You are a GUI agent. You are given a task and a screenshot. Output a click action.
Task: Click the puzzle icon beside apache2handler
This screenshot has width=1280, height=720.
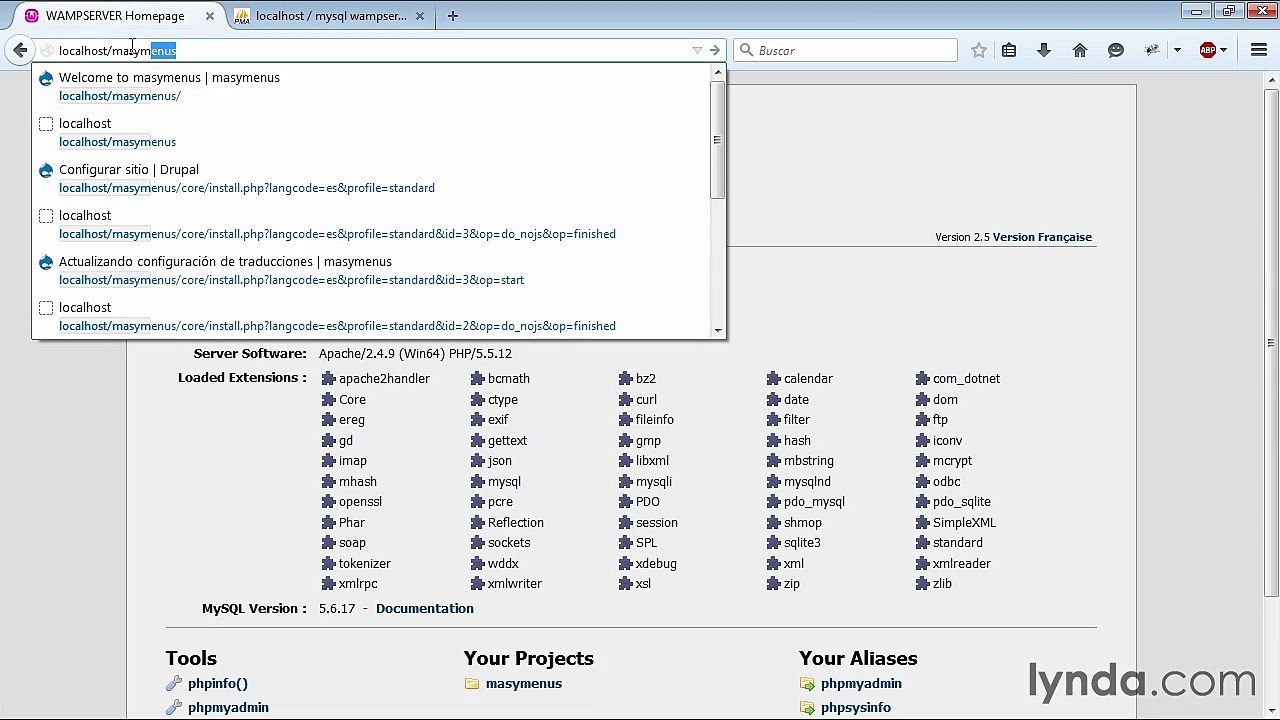328,379
